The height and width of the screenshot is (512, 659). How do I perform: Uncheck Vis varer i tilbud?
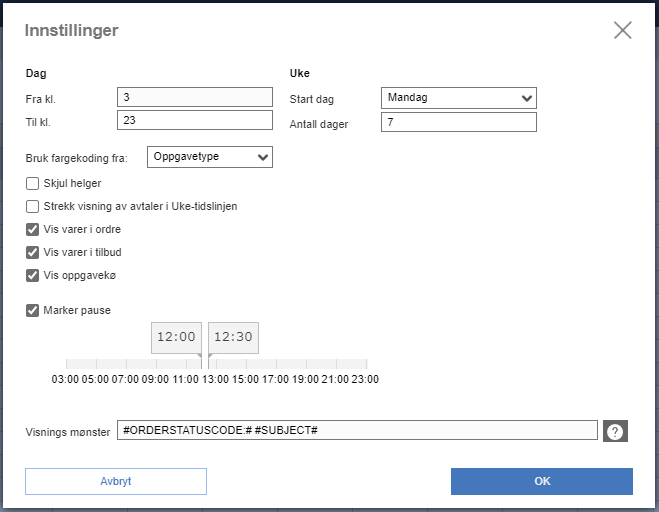pyautogui.click(x=32, y=253)
